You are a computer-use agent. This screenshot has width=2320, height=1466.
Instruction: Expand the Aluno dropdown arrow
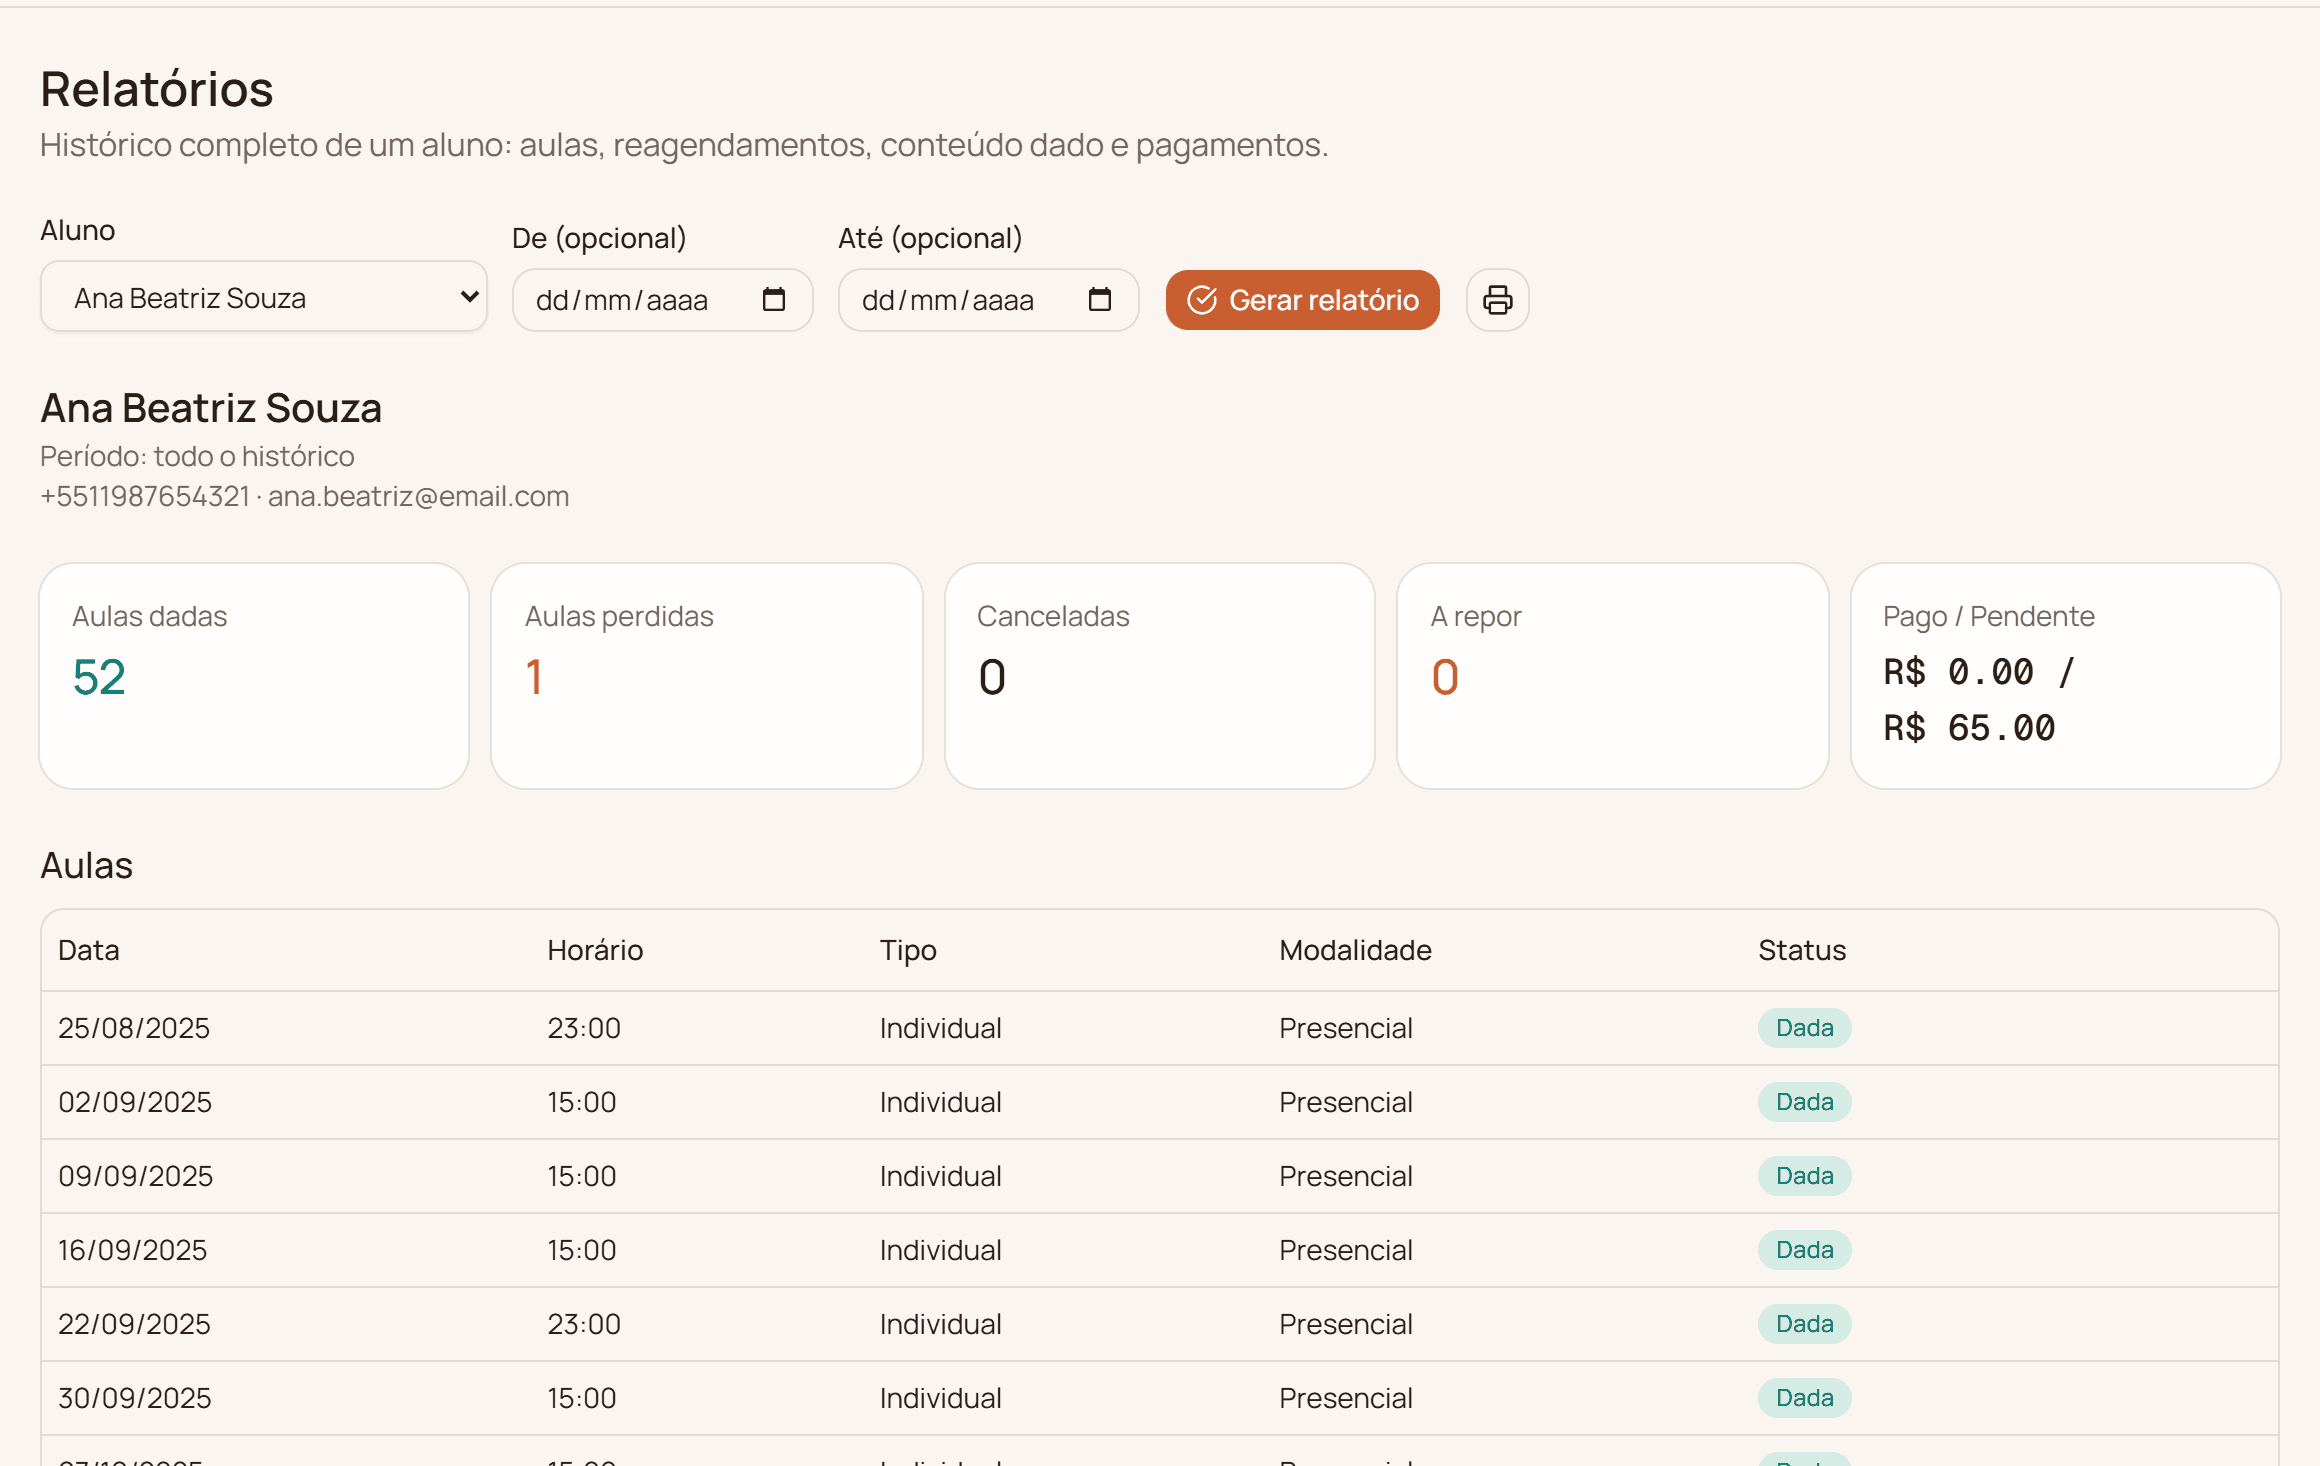469,297
